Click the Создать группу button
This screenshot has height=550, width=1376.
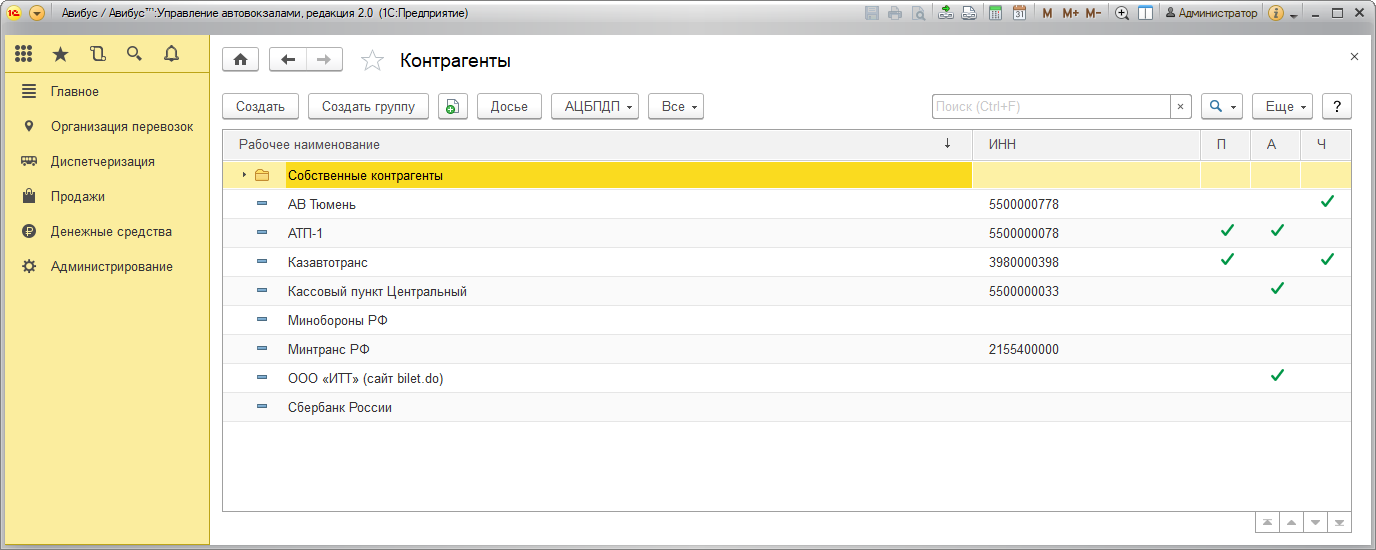[368, 106]
